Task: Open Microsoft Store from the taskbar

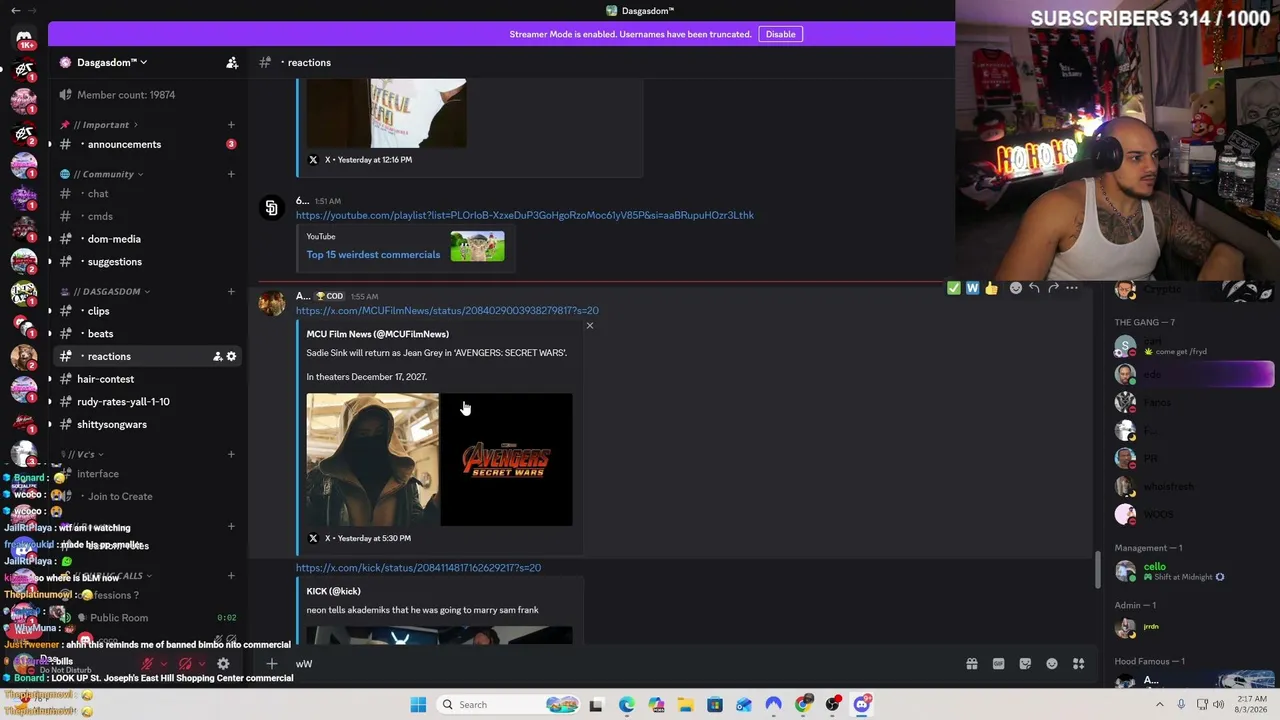Action: 715,705
